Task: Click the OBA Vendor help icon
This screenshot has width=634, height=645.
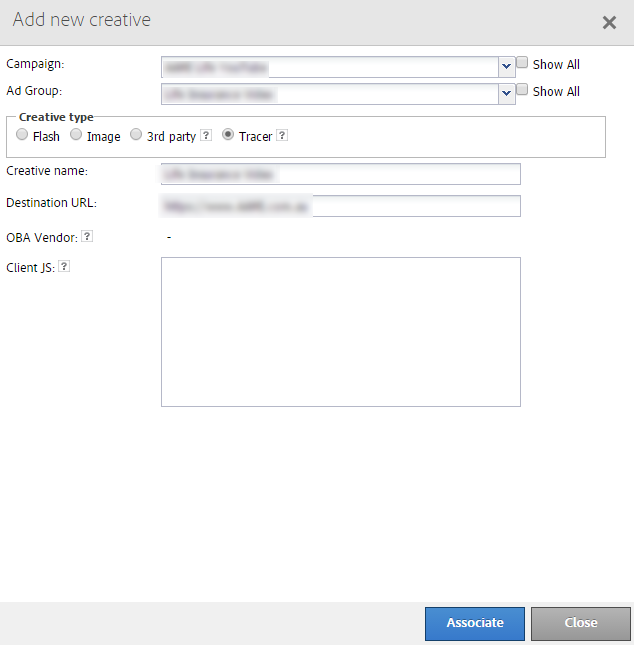Action: click(x=87, y=237)
